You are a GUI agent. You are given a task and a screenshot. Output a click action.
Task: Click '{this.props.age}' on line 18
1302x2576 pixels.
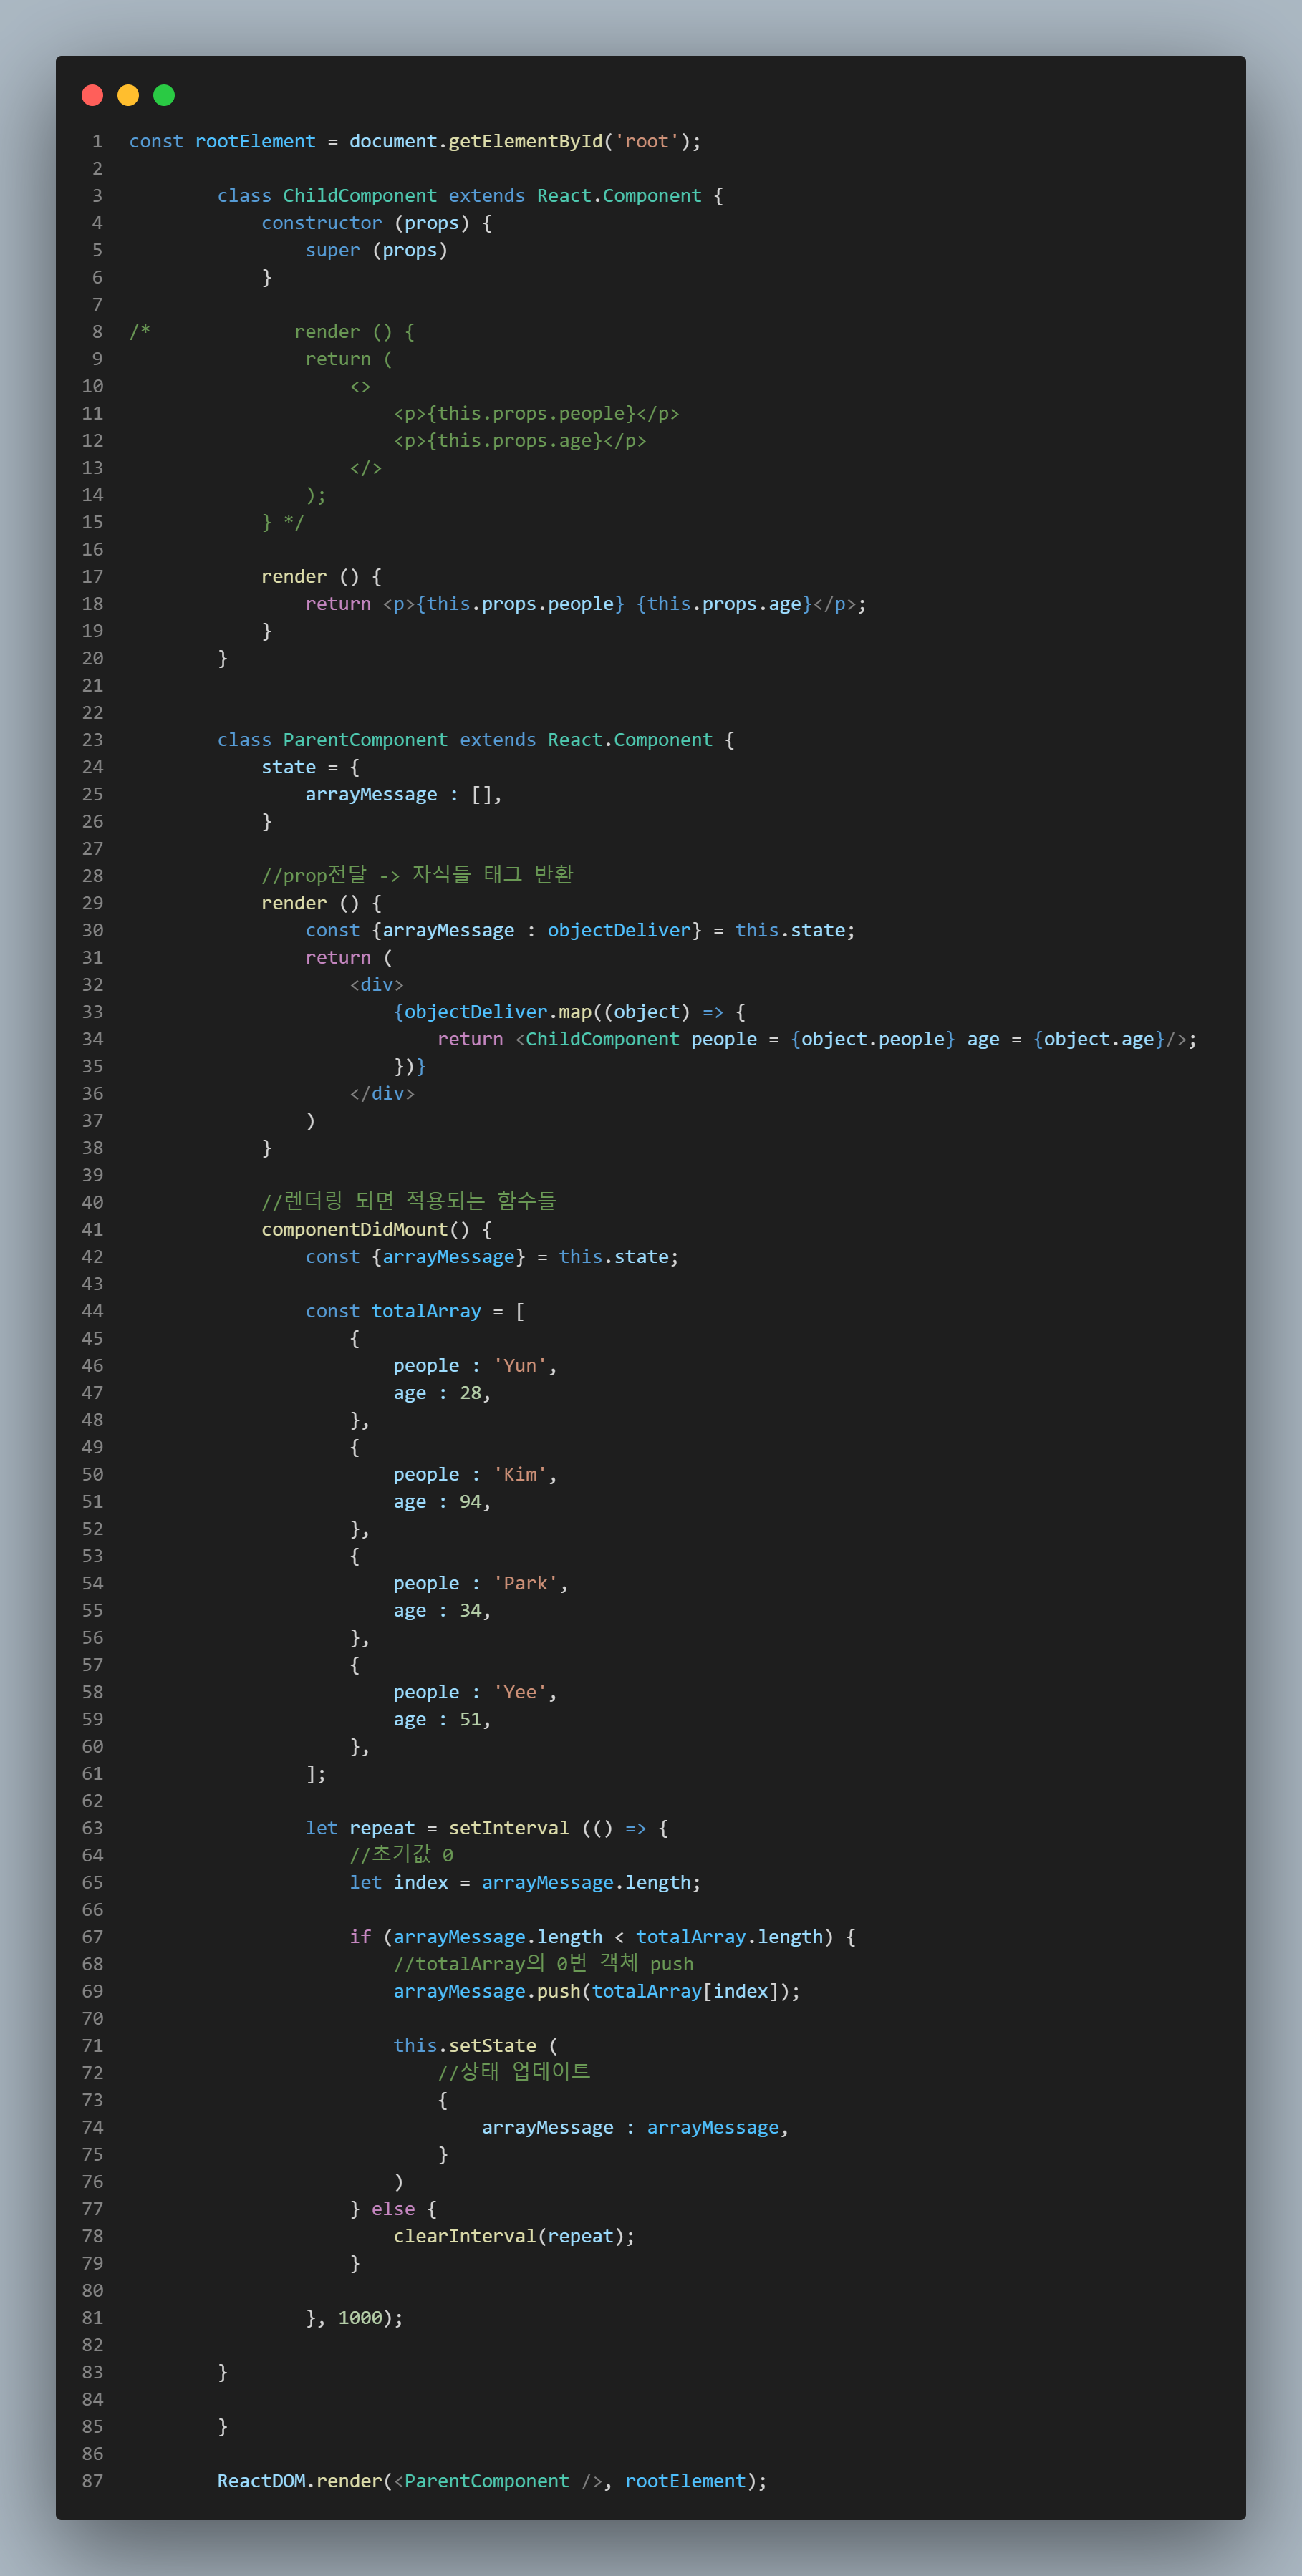click(724, 604)
